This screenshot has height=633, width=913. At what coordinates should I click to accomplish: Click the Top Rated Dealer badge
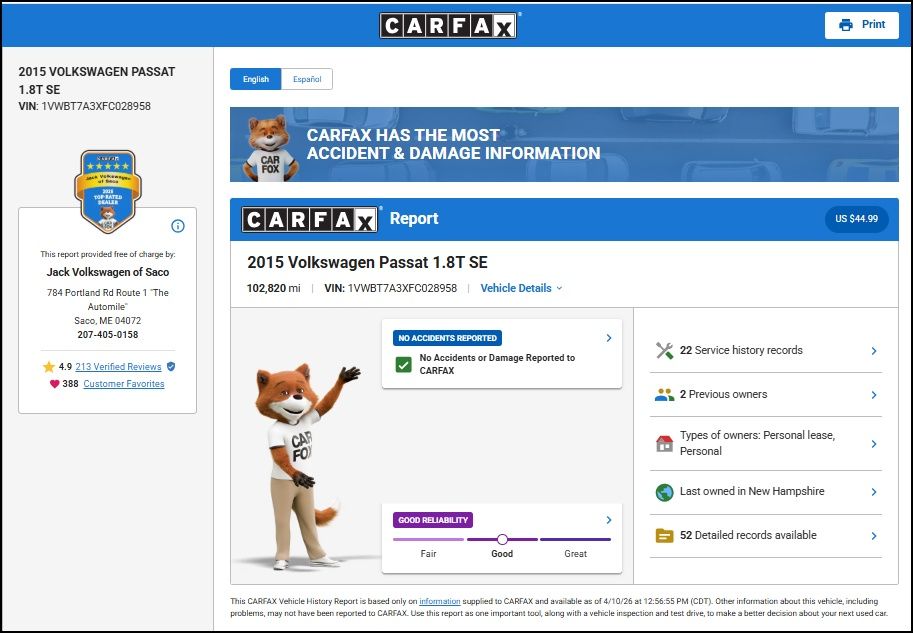(107, 190)
